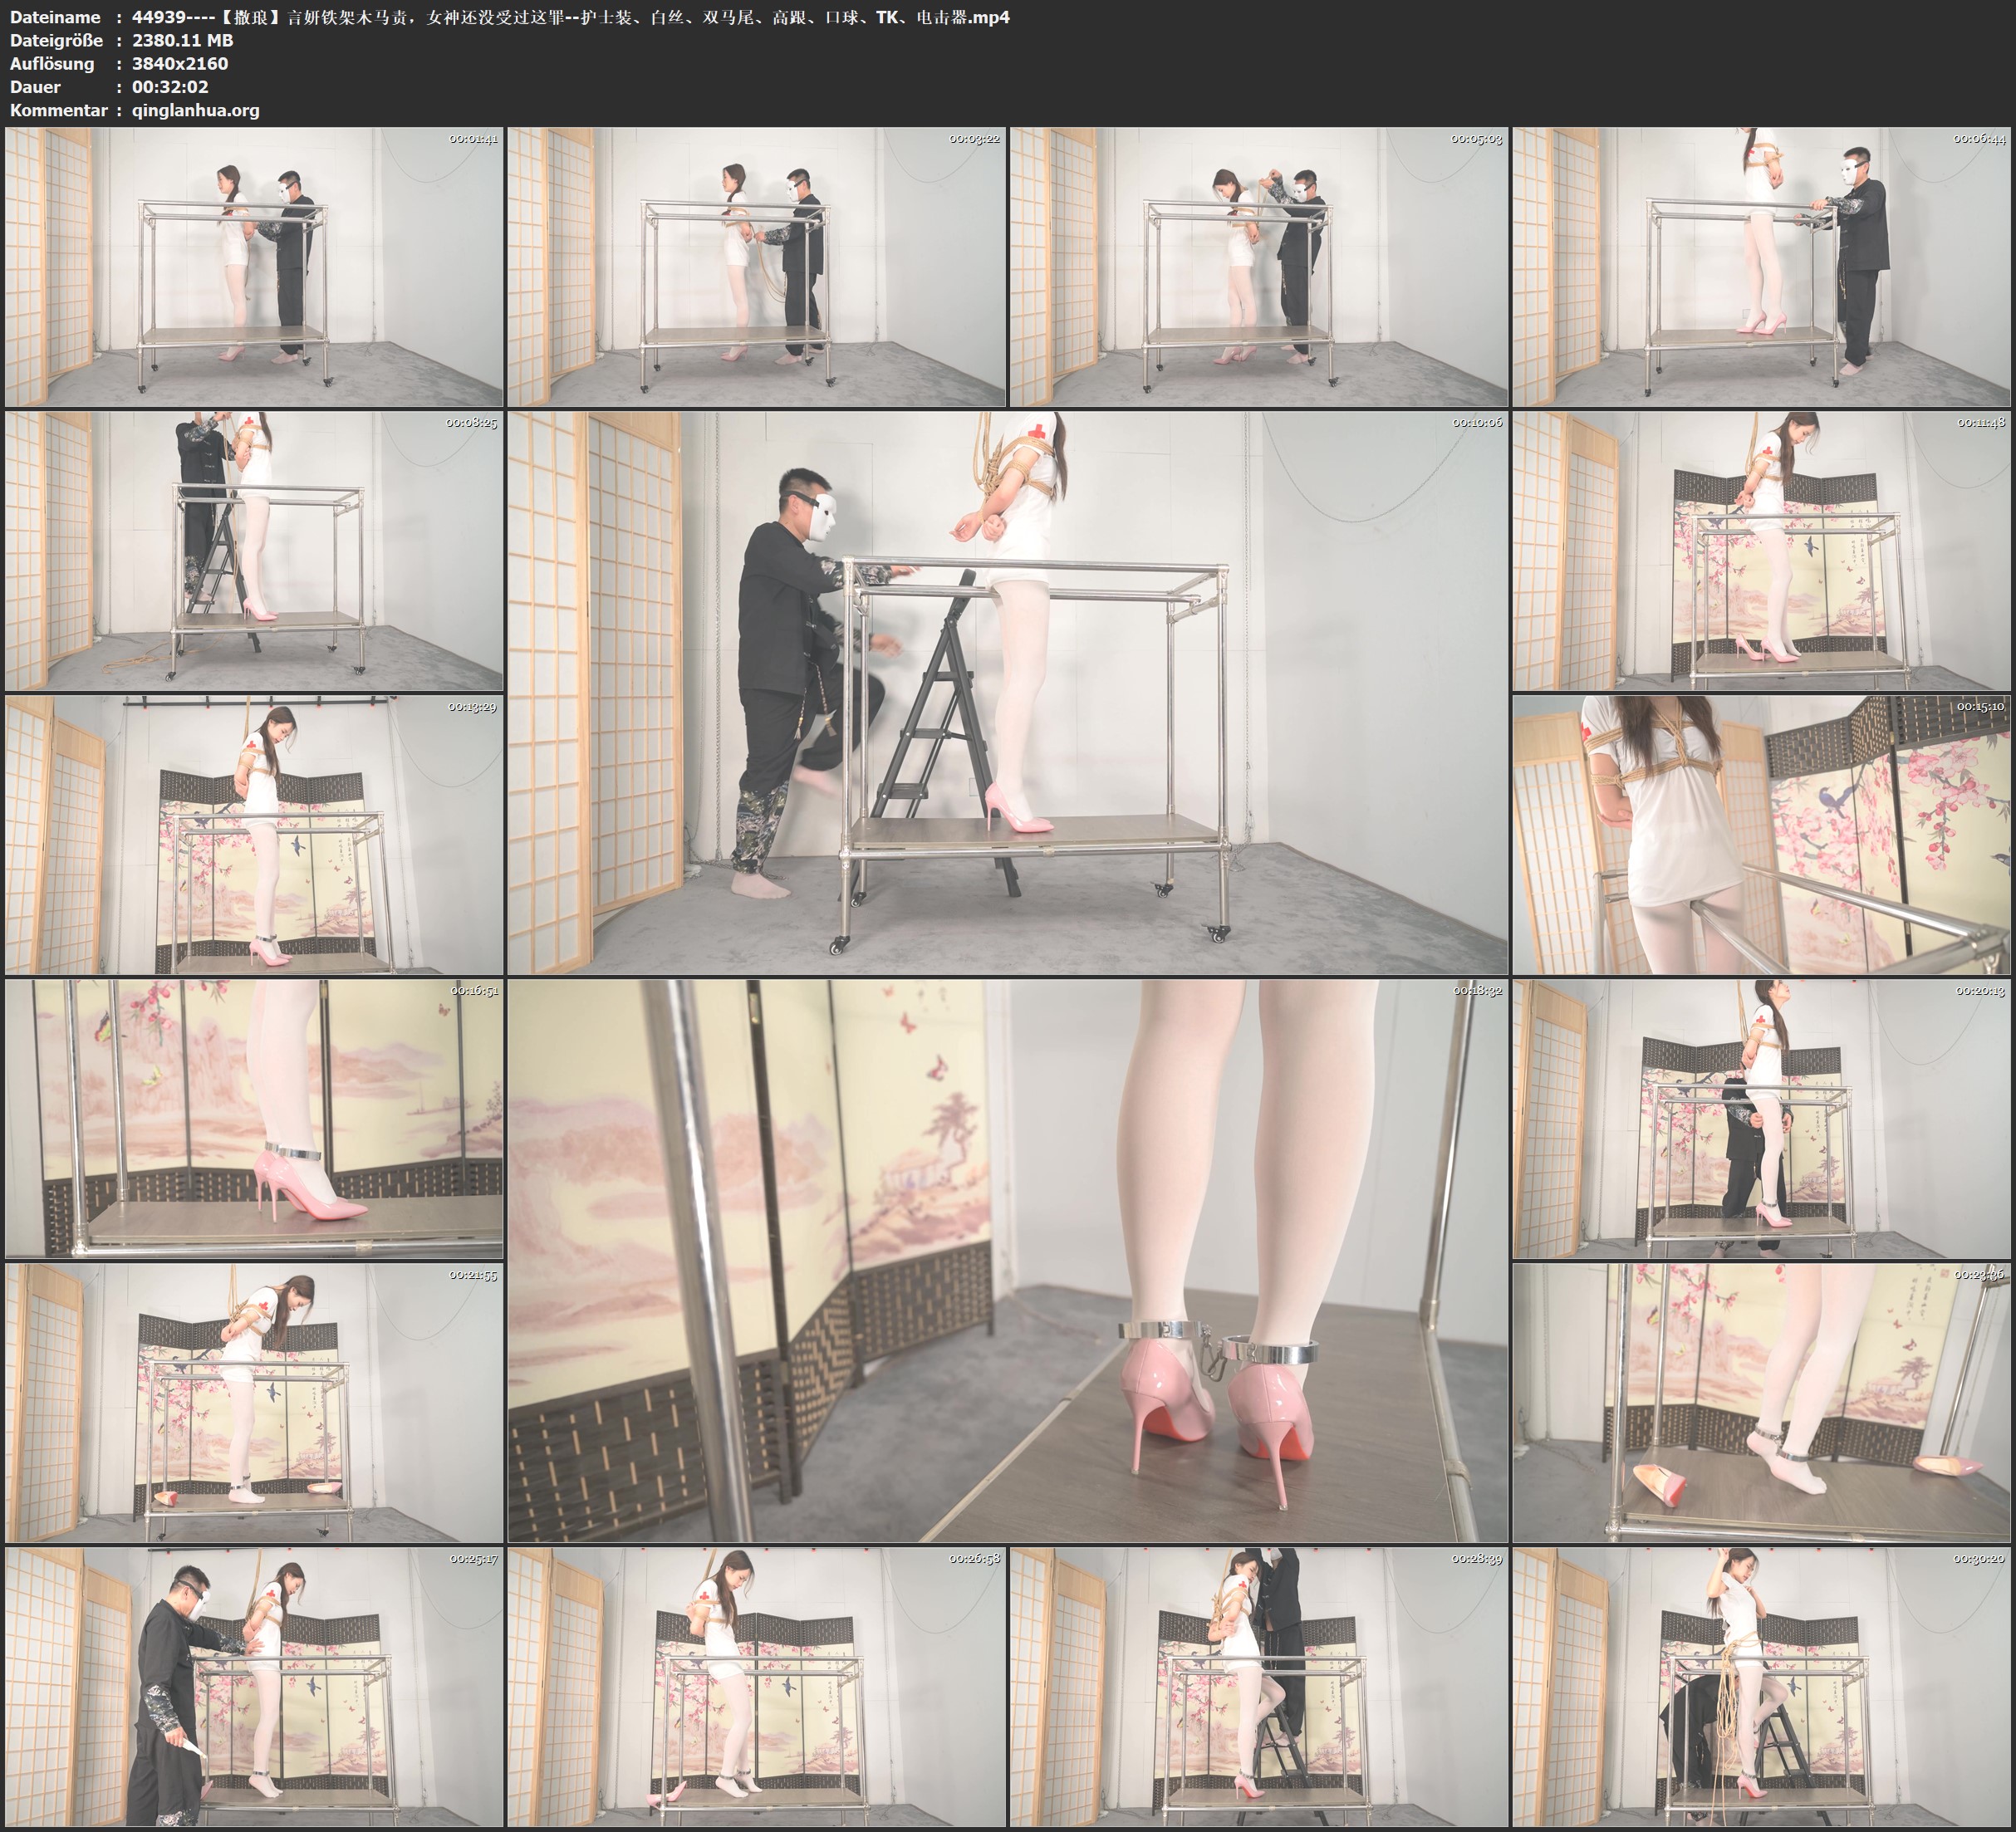The image size is (2016, 1832).
Task: Click the qinglanhua.org comment text
Action: [196, 110]
